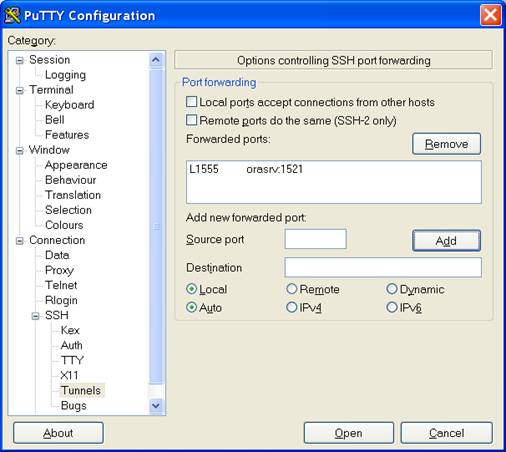Click Add to add forwarded port
Image resolution: width=506 pixels, height=452 pixels.
click(446, 240)
